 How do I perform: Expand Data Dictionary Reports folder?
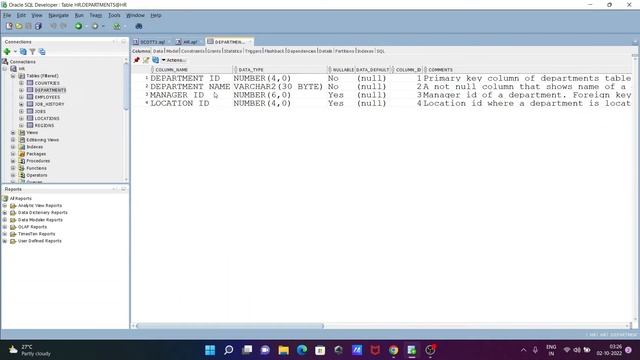pos(5,213)
